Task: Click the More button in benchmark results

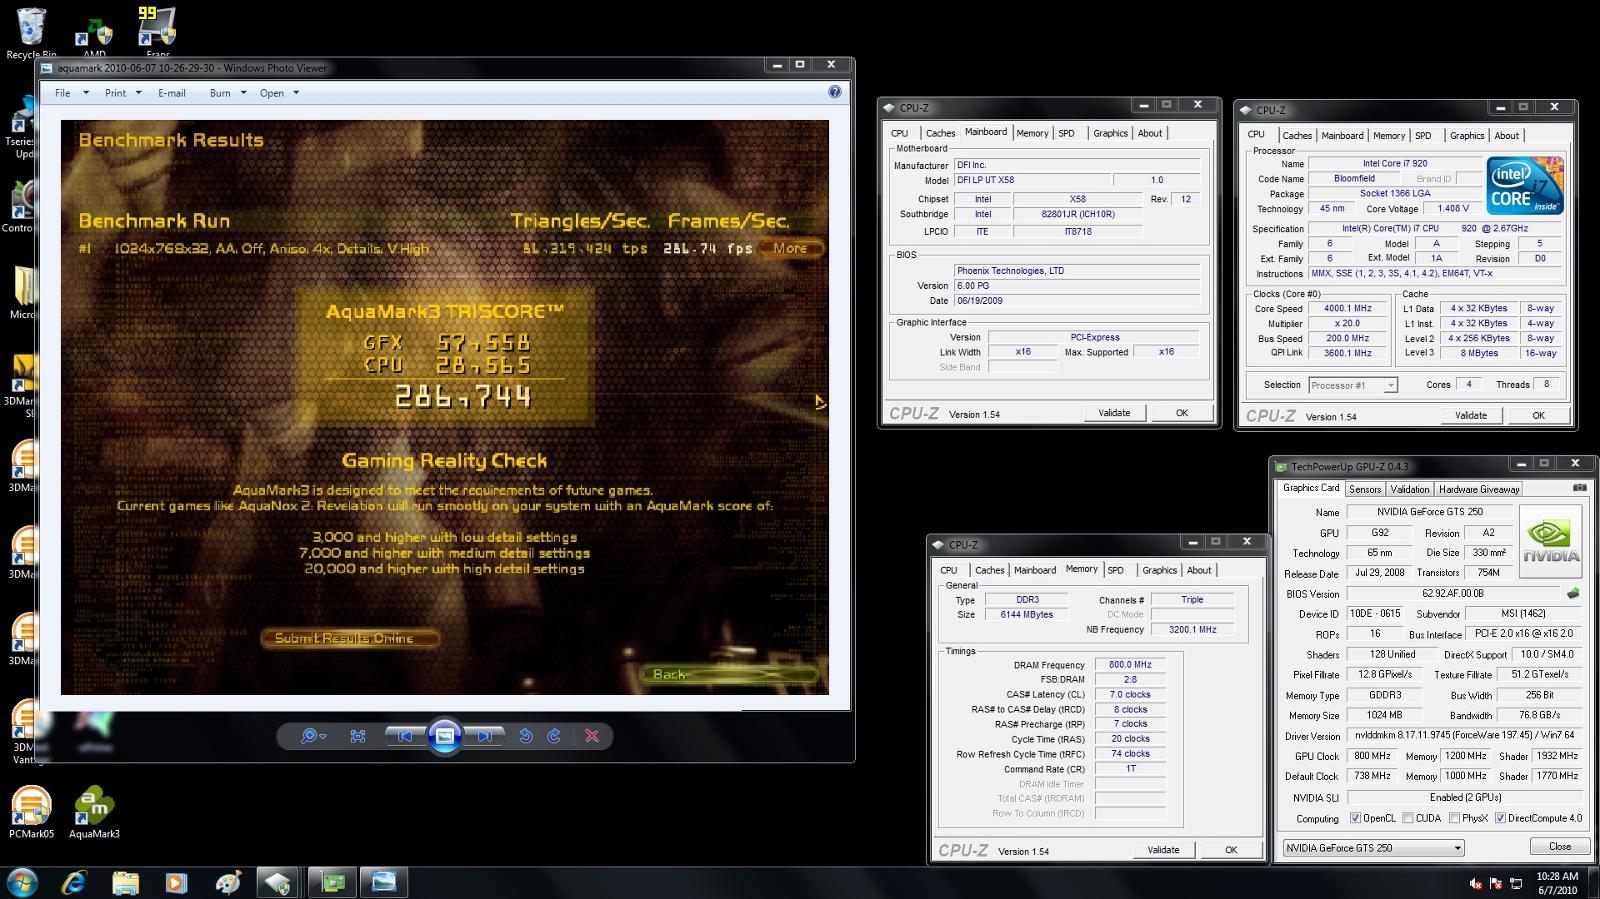Action: click(790, 248)
